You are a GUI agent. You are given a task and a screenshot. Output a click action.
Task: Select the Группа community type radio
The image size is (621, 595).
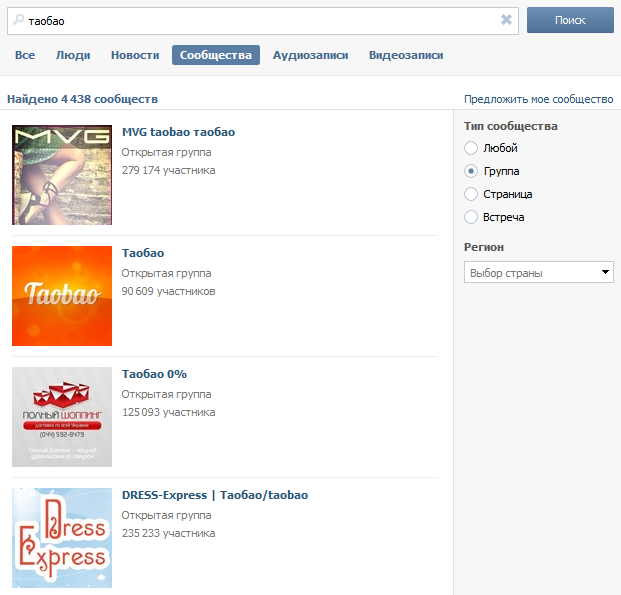471,171
